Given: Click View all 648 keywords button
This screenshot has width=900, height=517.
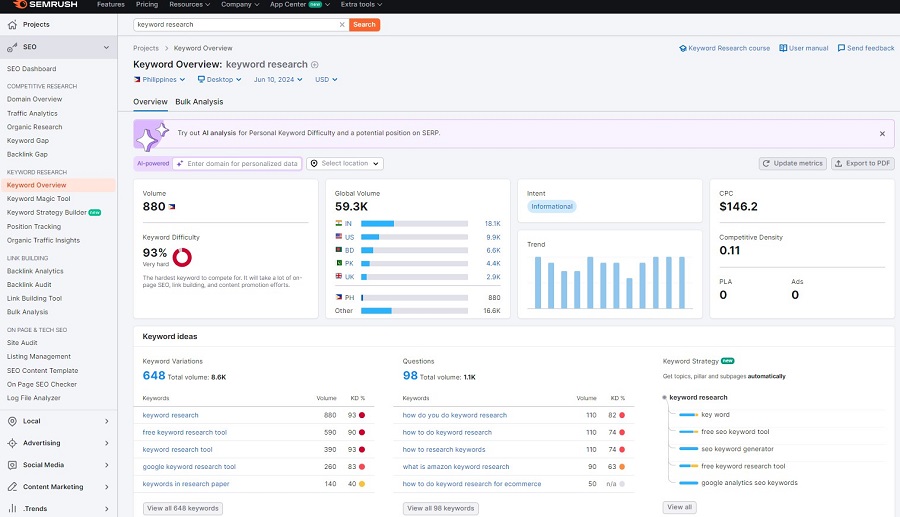Looking at the screenshot, I should coord(183,508).
